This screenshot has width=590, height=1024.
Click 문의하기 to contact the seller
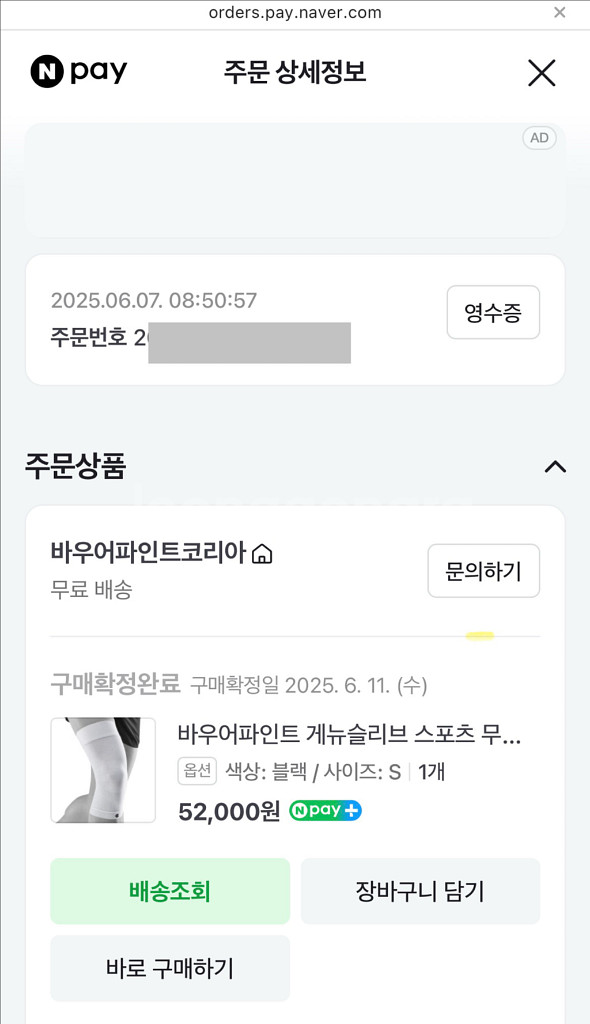click(x=484, y=571)
